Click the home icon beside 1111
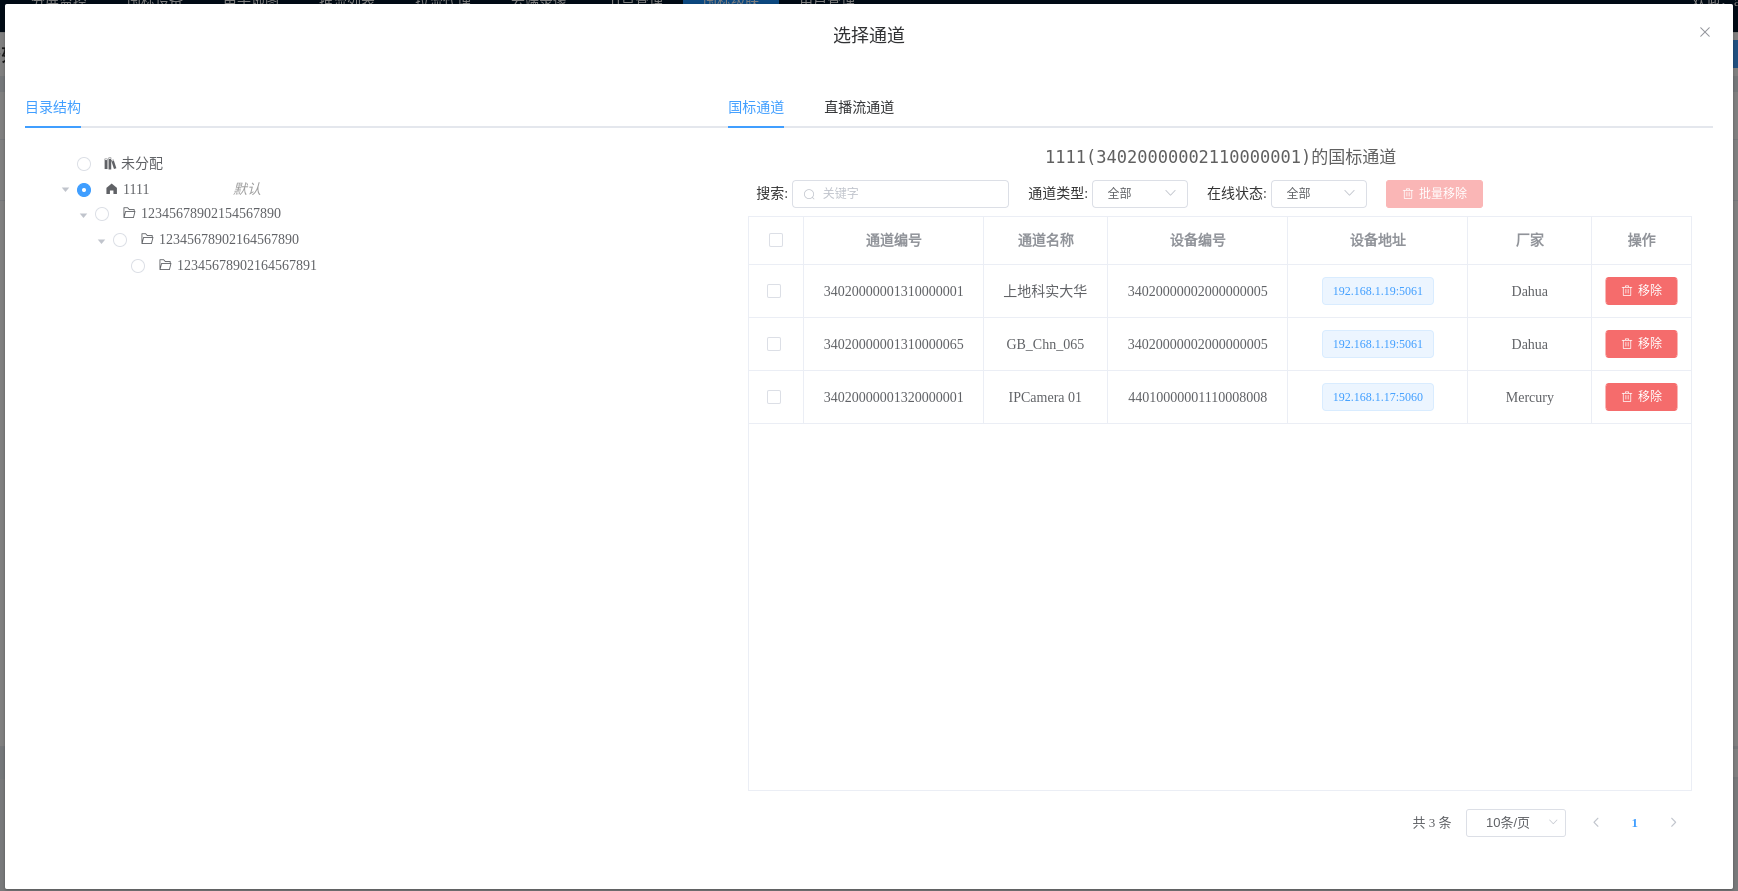 [x=111, y=190]
